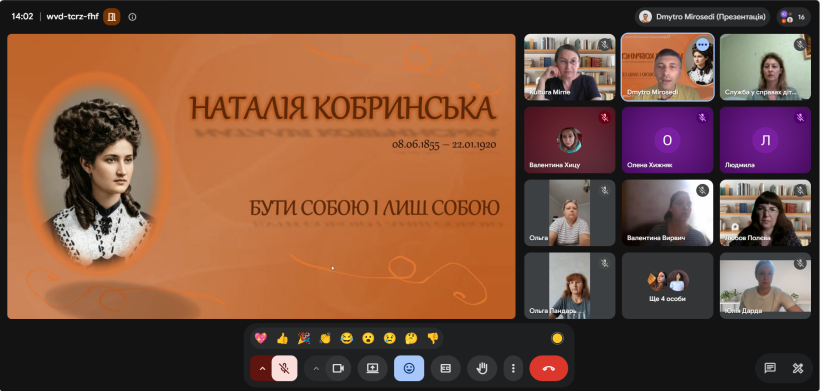This screenshot has height=391, width=820.
Task: Select Олена Хижняк participant tile
Action: coord(667,140)
